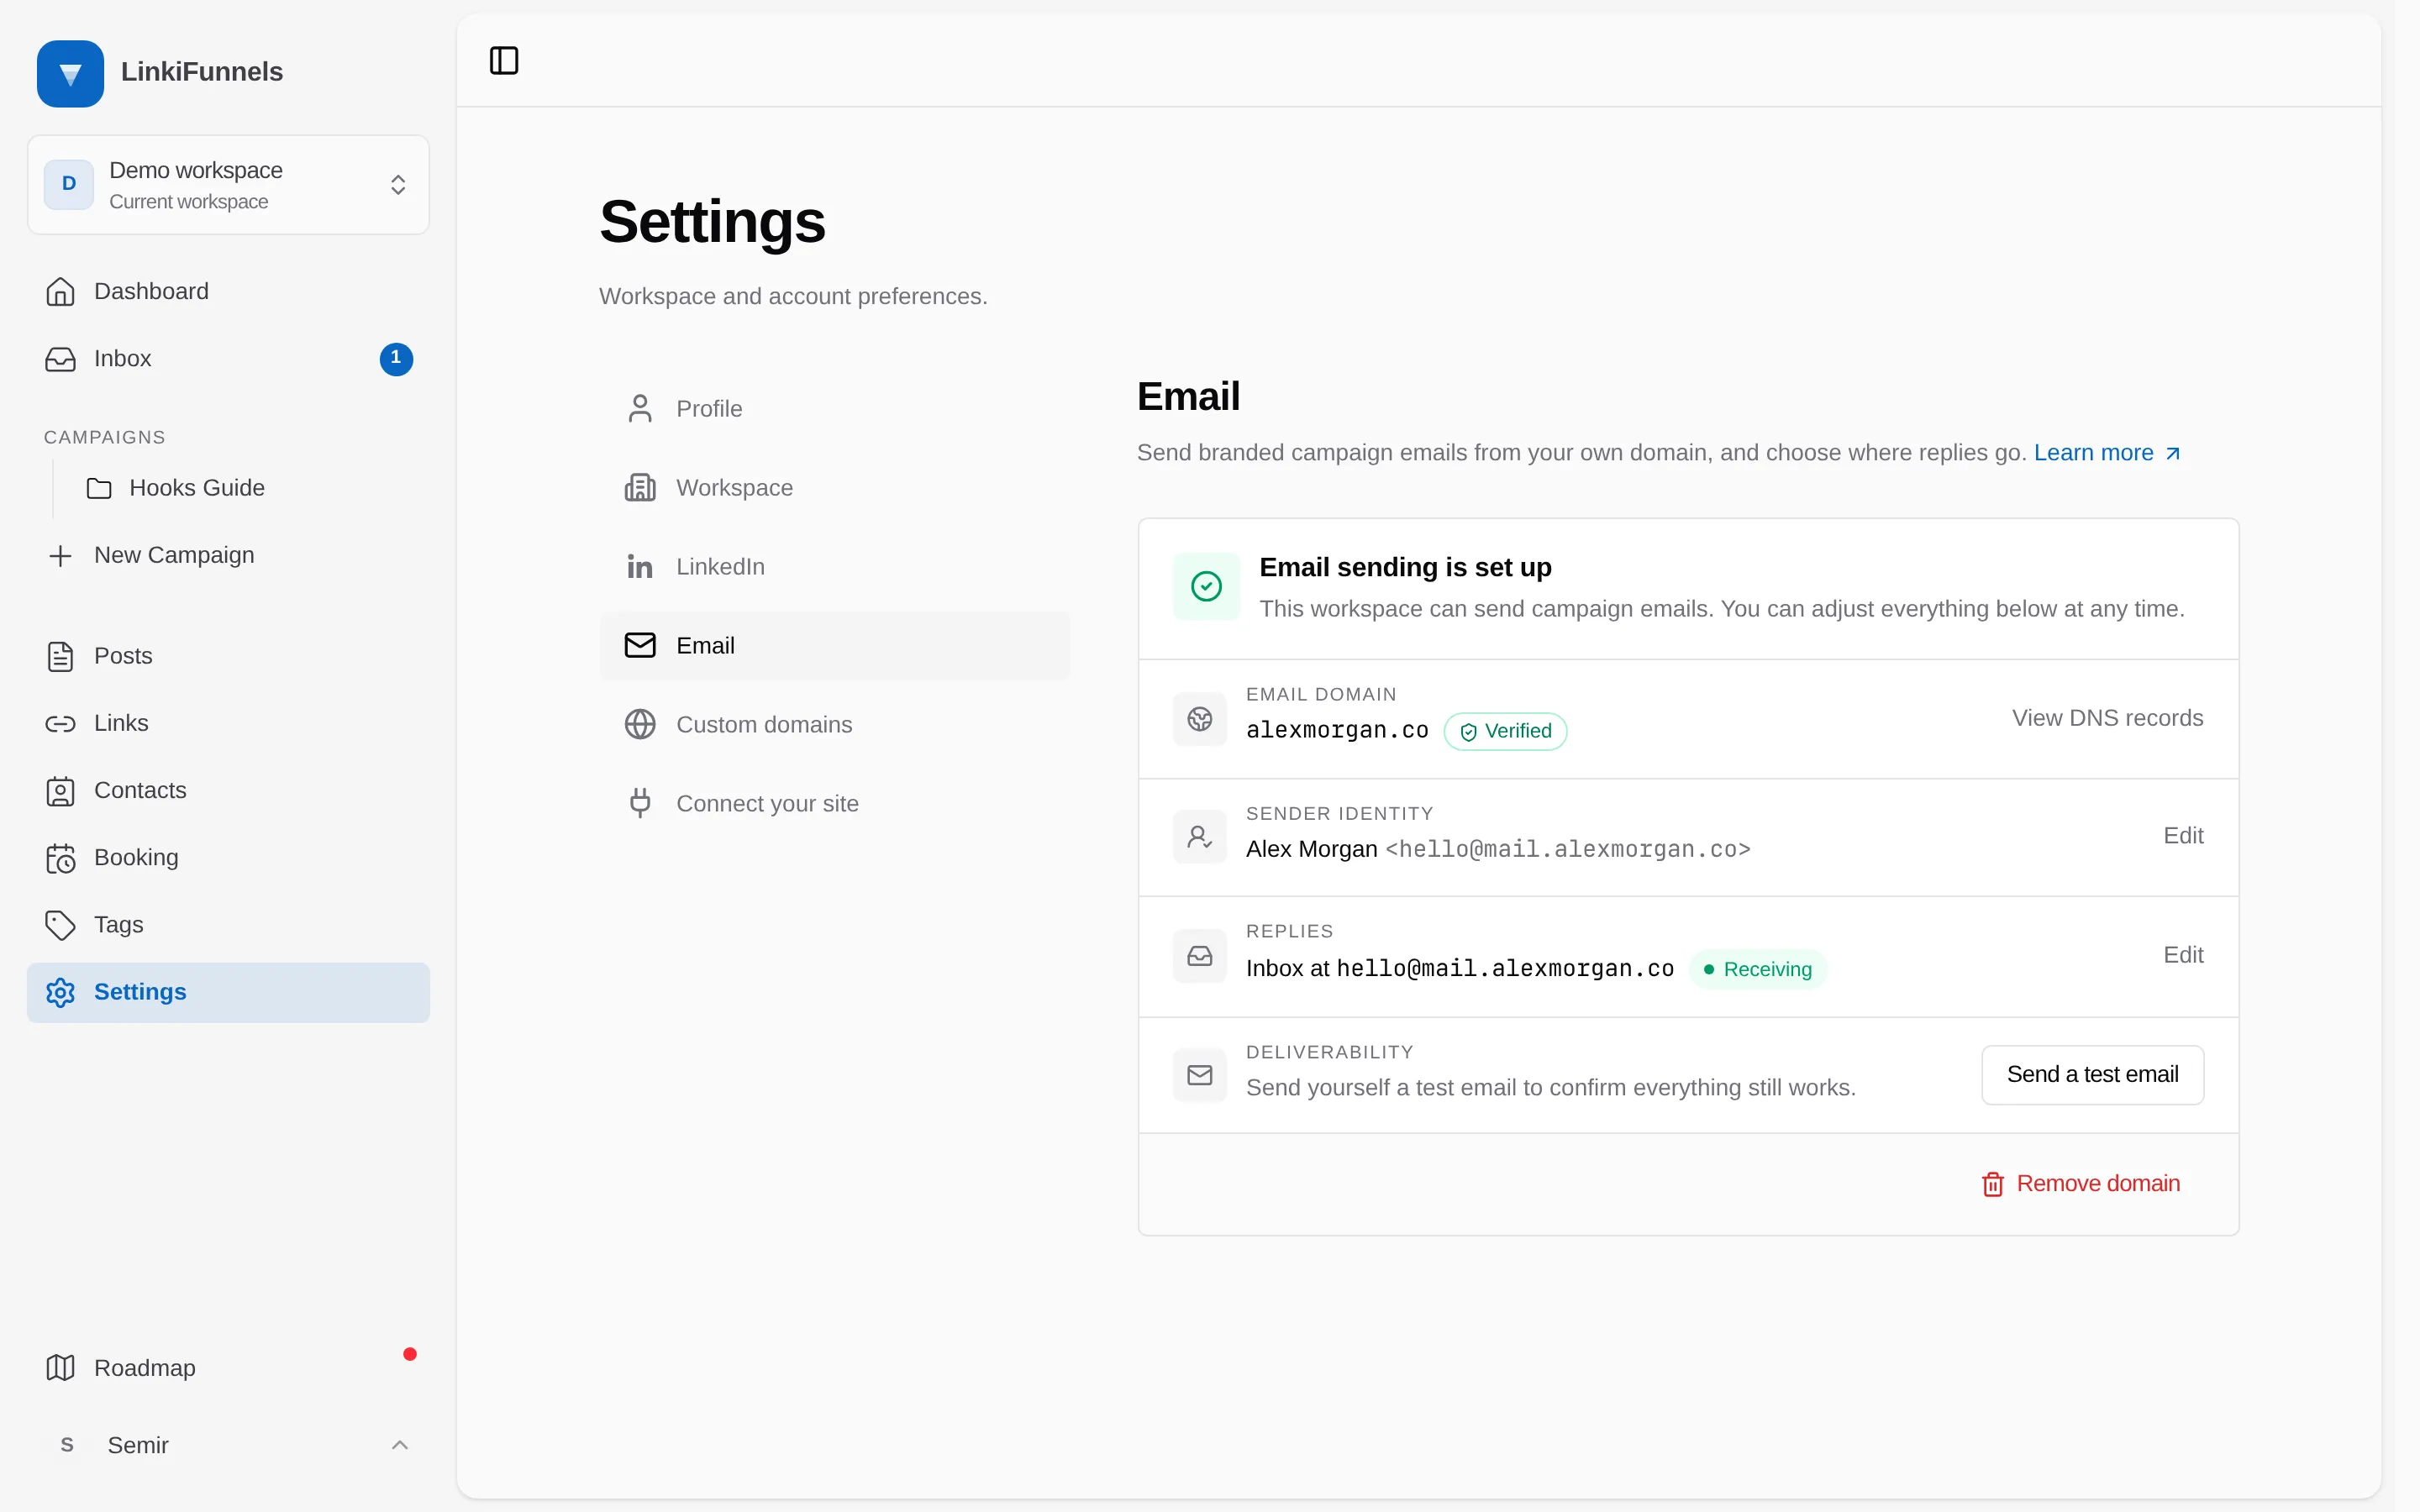Edit the Sender Identity
Screen dimensions: 2420x1512
(2183, 836)
